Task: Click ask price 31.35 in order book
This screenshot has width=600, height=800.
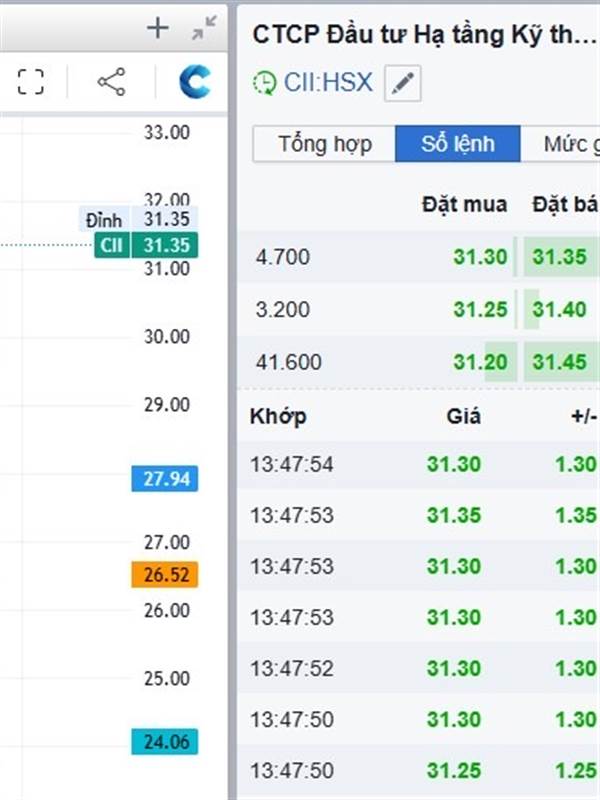Action: 559,257
